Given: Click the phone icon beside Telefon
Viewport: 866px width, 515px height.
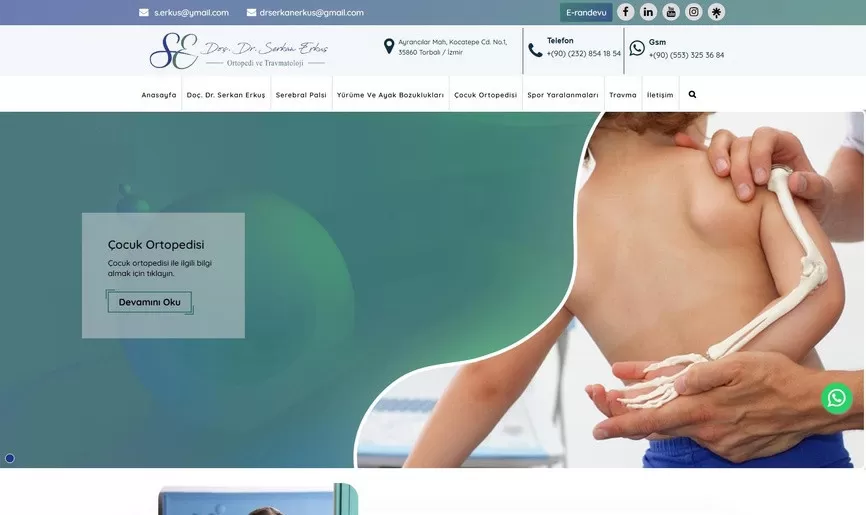Looking at the screenshot, I should pyautogui.click(x=535, y=50).
